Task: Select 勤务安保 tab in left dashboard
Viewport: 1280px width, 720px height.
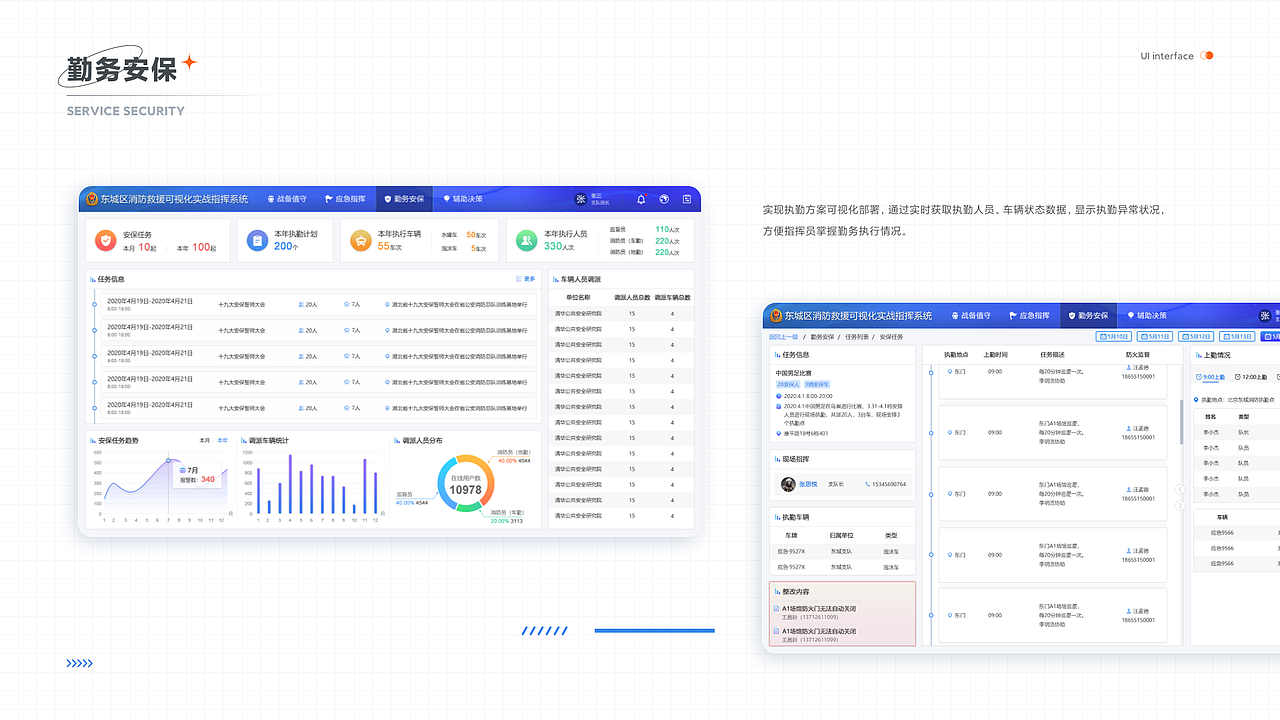Action: 405,199
